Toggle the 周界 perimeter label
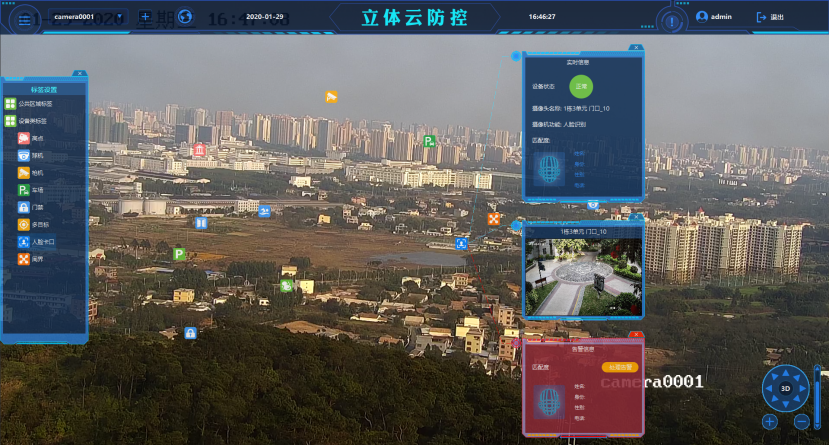Viewport: 829px width, 445px height. click(x=31, y=259)
